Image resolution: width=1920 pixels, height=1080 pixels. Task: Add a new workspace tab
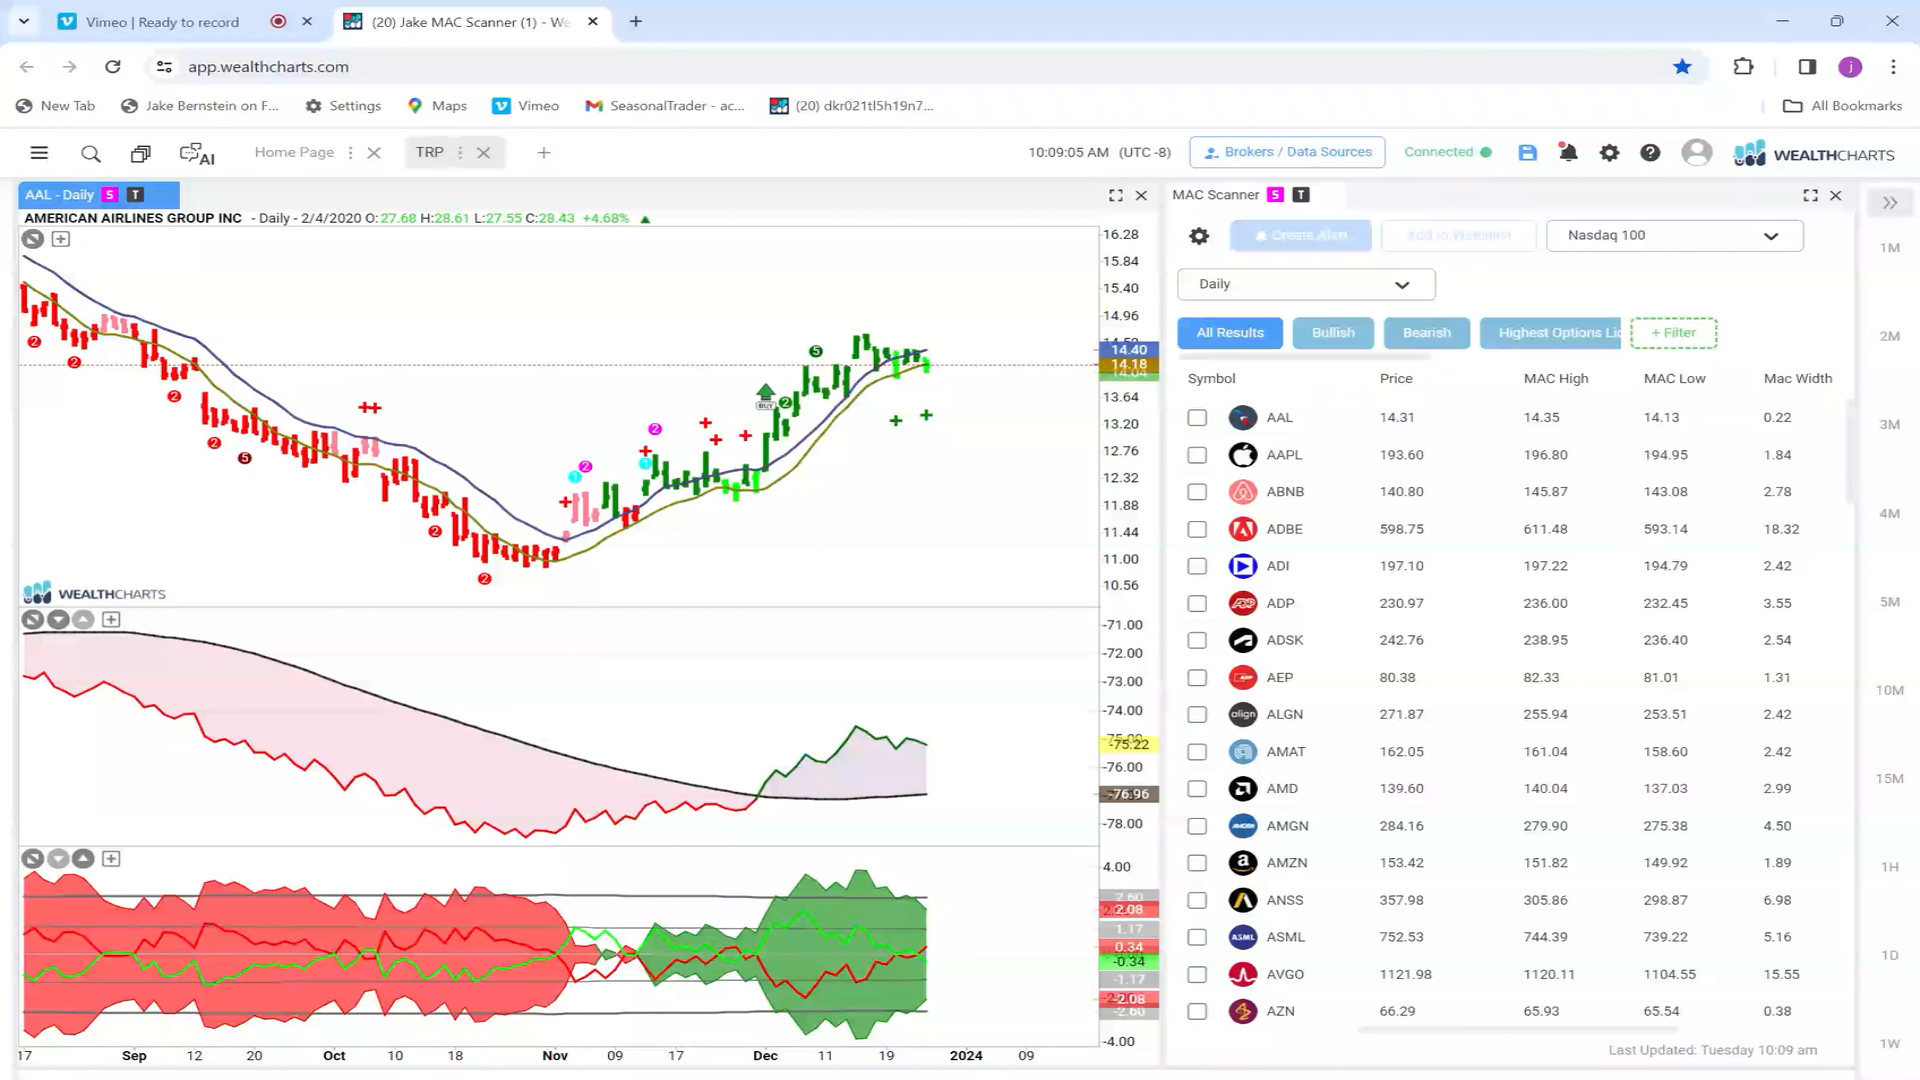click(x=544, y=153)
